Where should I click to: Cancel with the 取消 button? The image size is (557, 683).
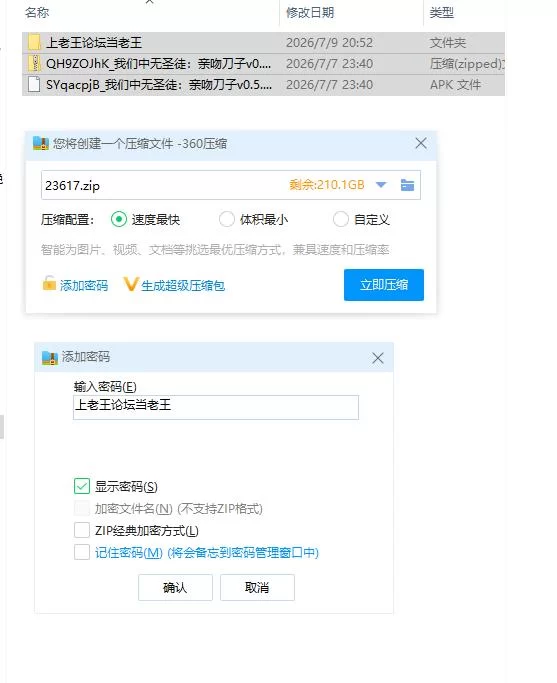[257, 588]
